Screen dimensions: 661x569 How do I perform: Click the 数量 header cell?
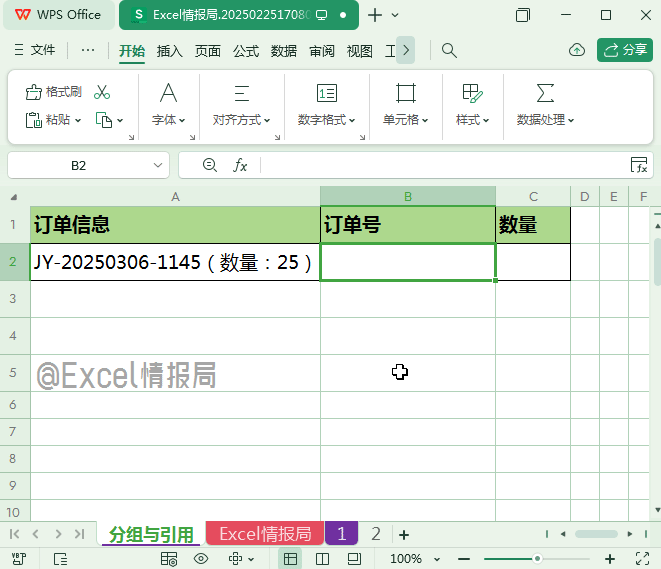click(533, 225)
